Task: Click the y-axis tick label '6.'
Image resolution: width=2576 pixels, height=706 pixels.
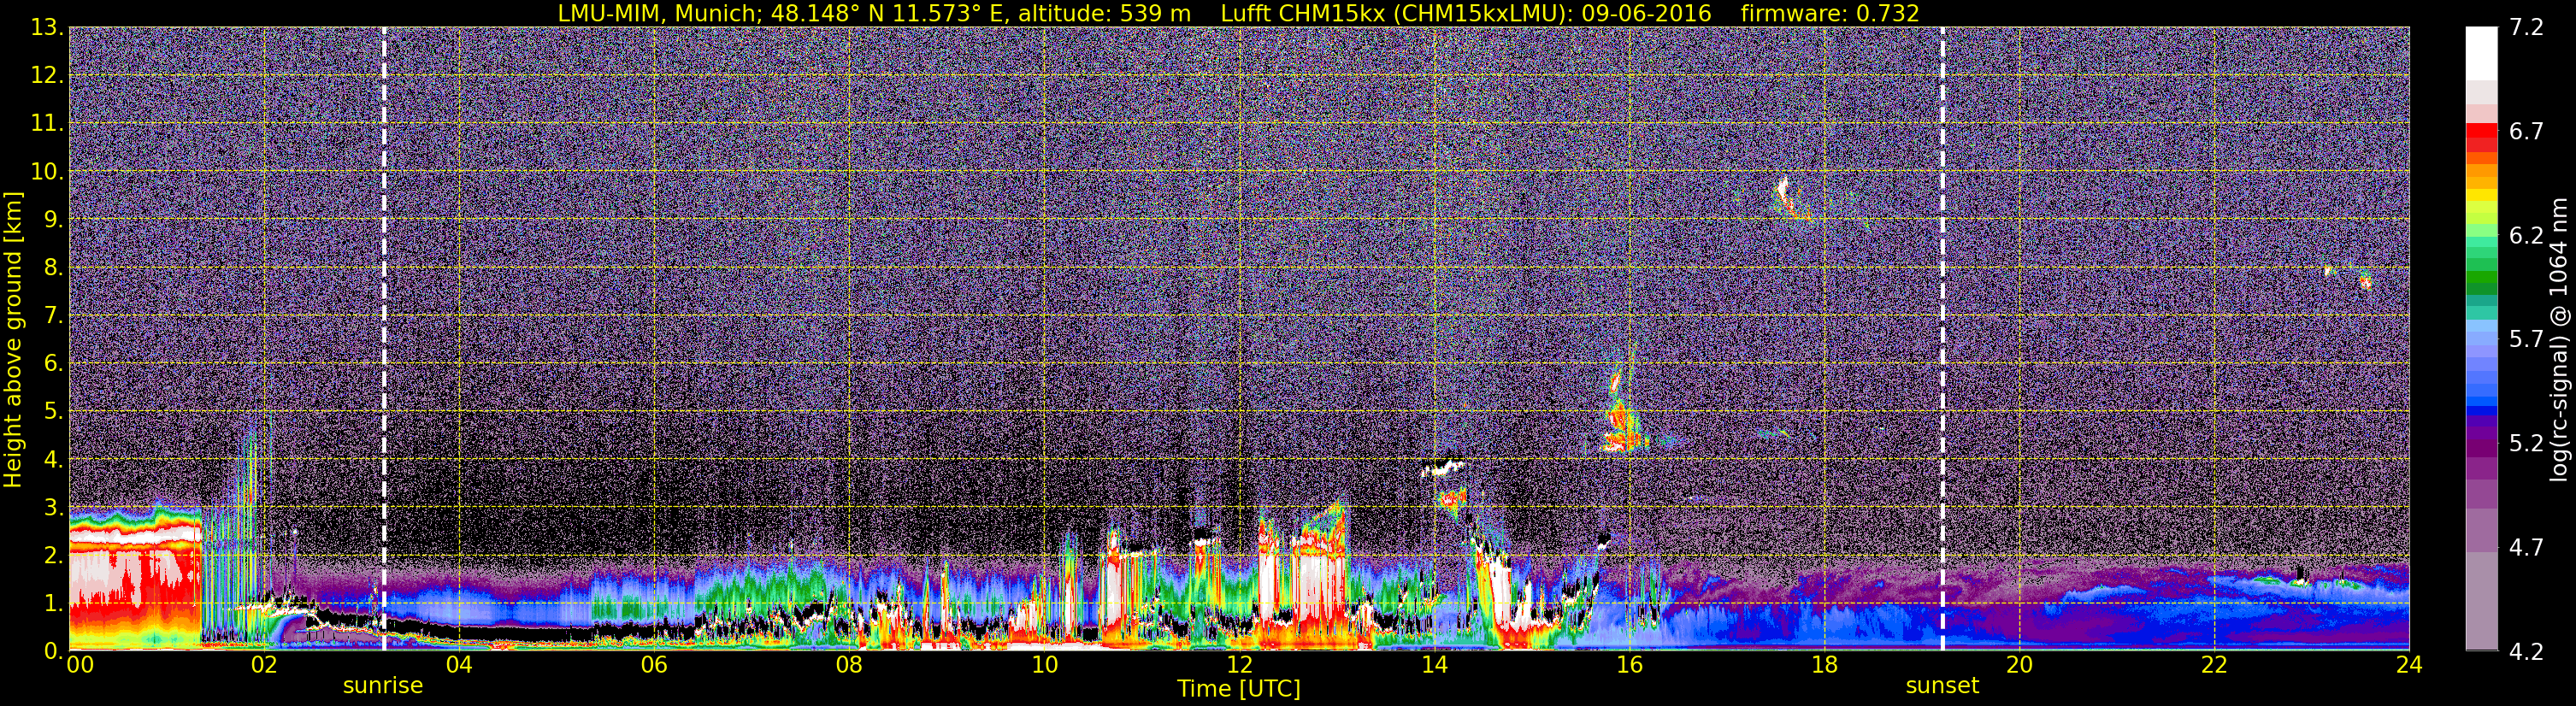Action: [53, 363]
